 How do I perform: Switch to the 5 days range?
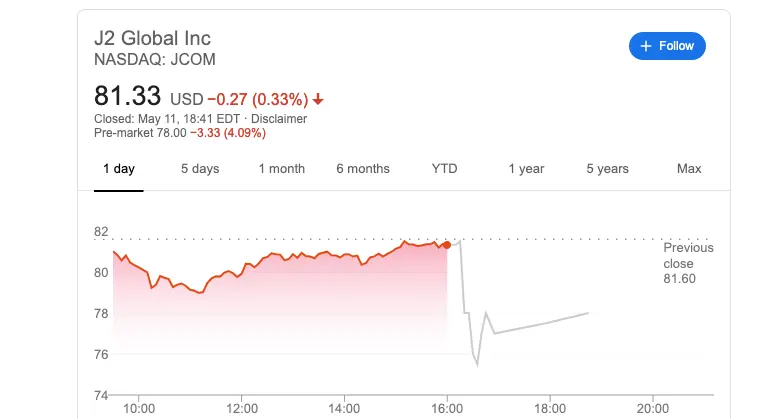[x=200, y=168]
